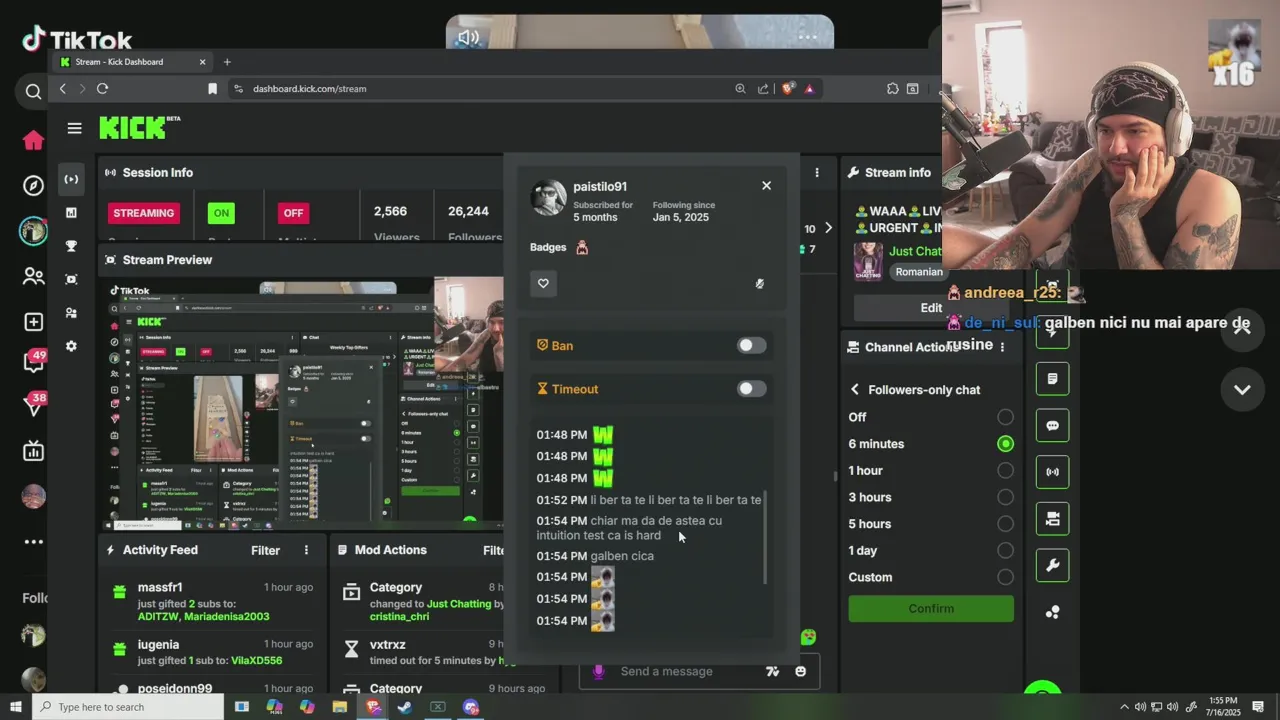
Task: Toggle the Ban switch for paistilo91
Action: 751,345
